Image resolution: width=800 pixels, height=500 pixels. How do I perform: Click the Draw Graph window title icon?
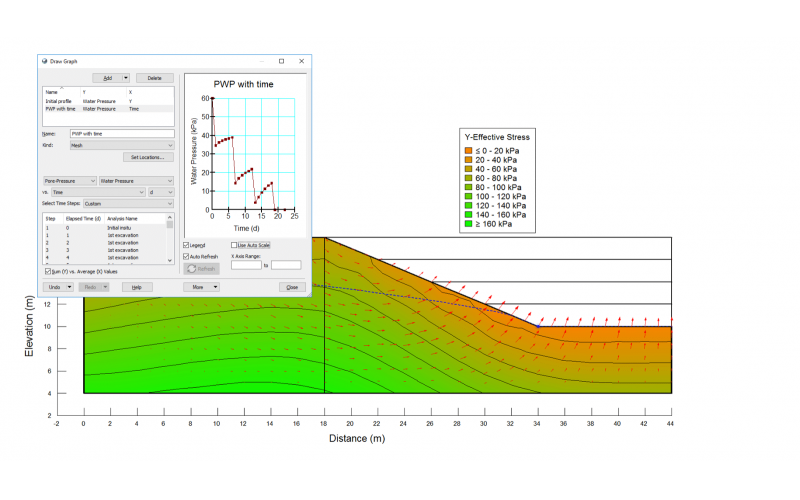[43, 61]
